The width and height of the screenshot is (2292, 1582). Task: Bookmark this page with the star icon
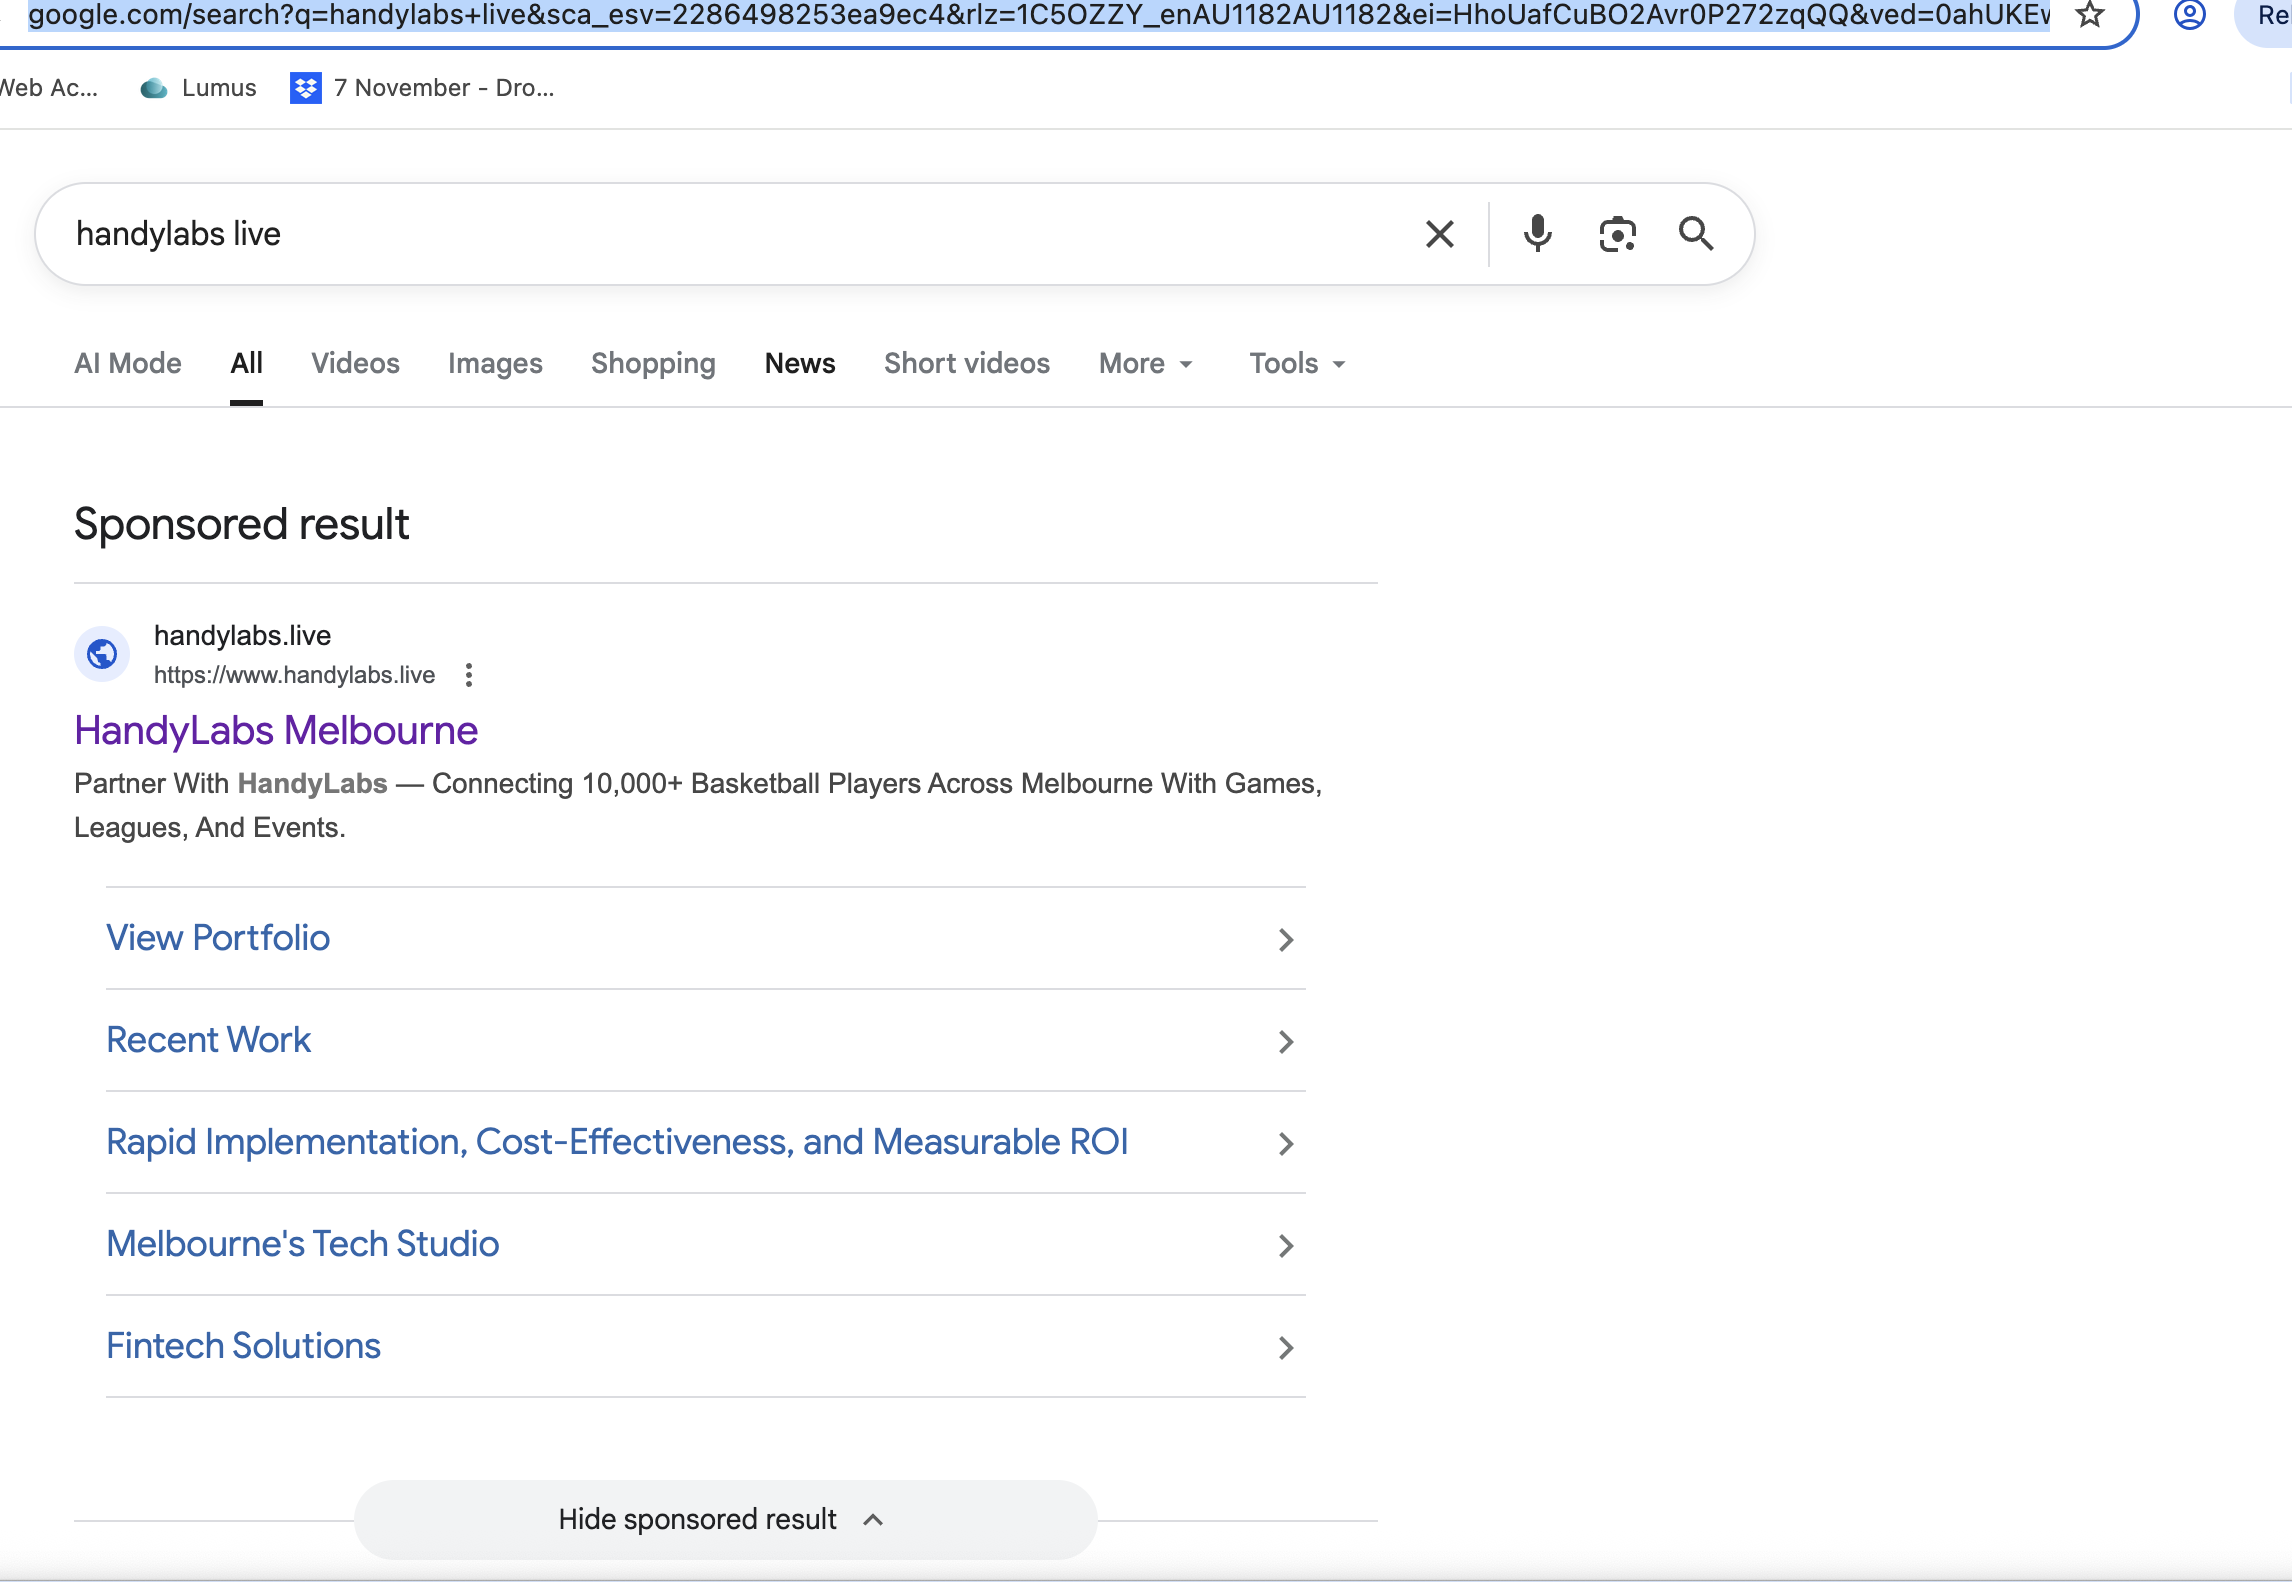tap(2090, 15)
